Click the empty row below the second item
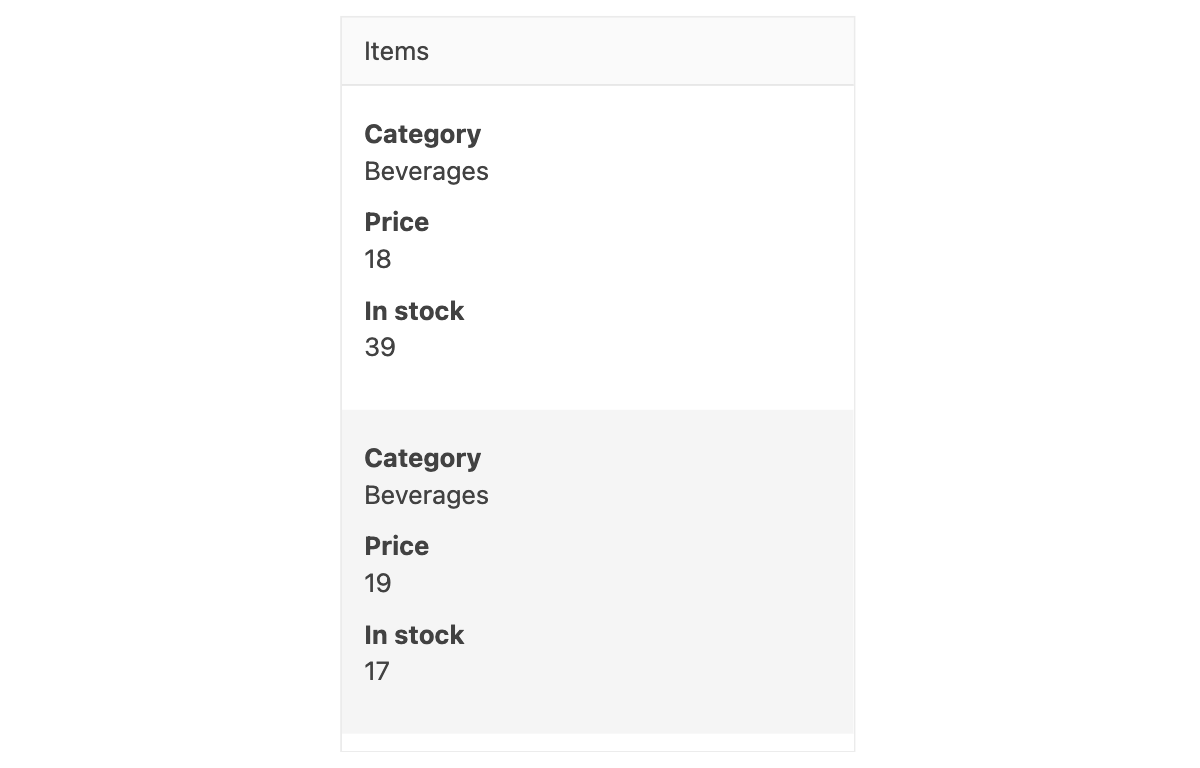Image resolution: width=1200 pixels, height=768 pixels. (598, 742)
